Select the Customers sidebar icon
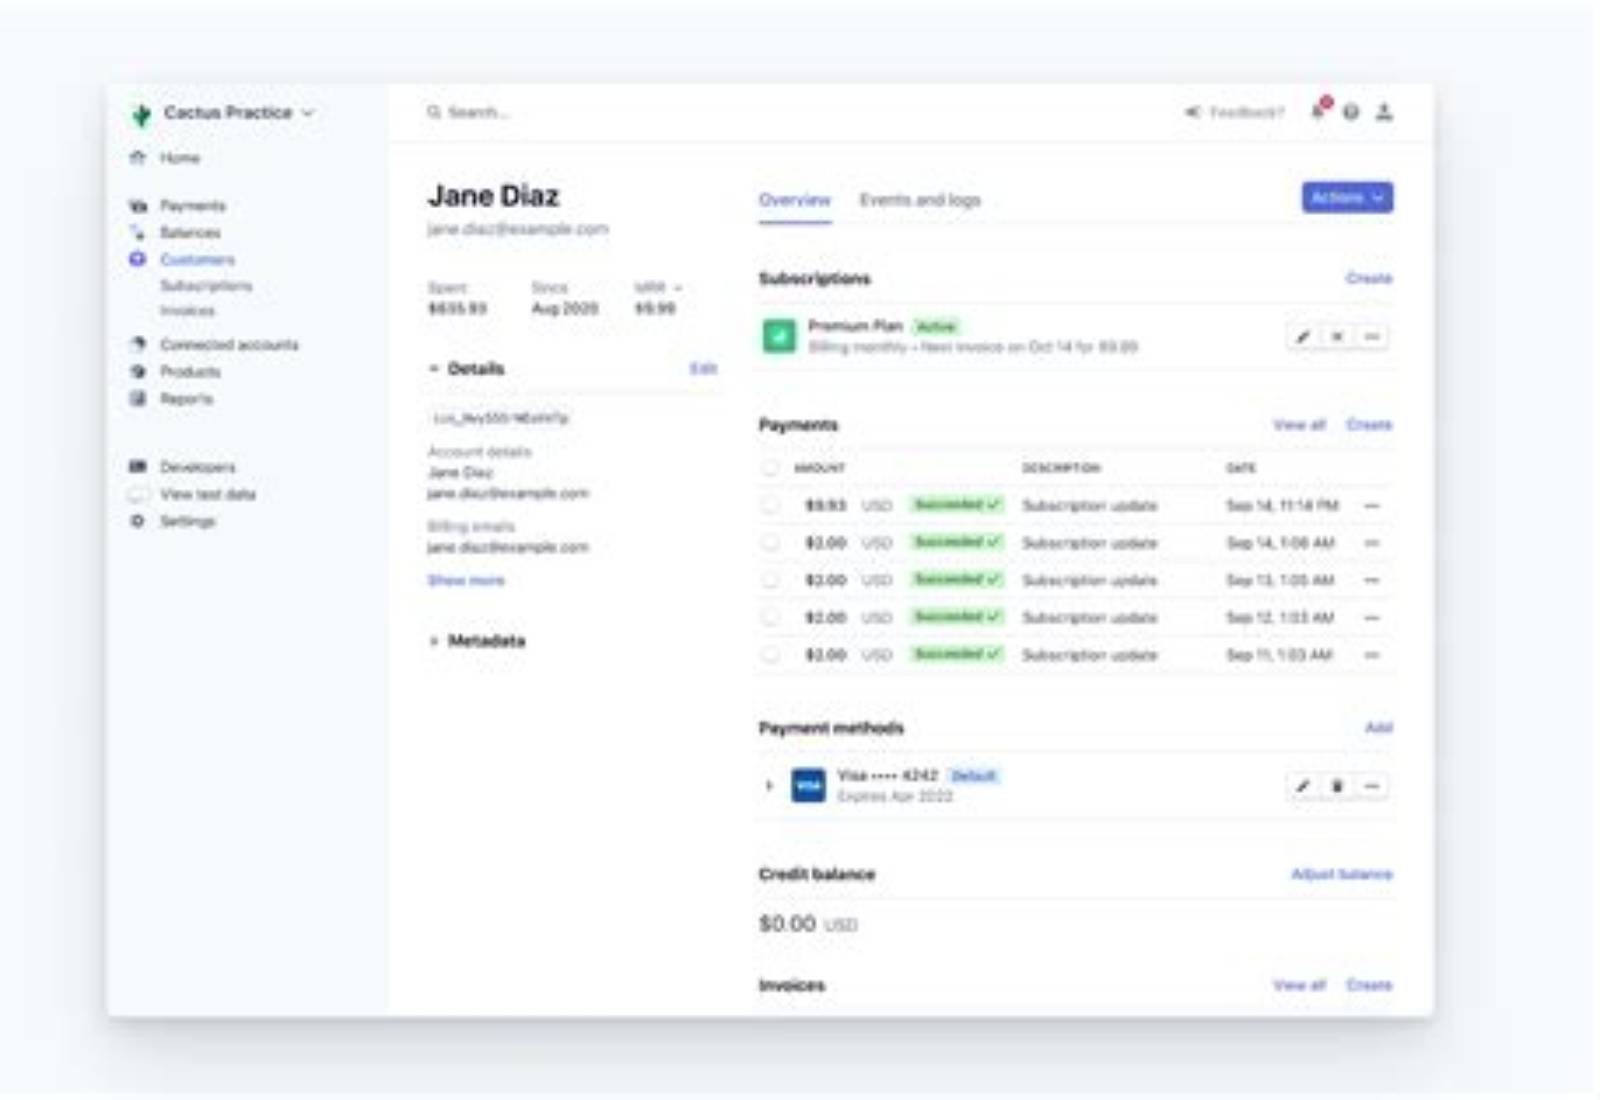Screen dimensions: 1600x1100 (138, 259)
